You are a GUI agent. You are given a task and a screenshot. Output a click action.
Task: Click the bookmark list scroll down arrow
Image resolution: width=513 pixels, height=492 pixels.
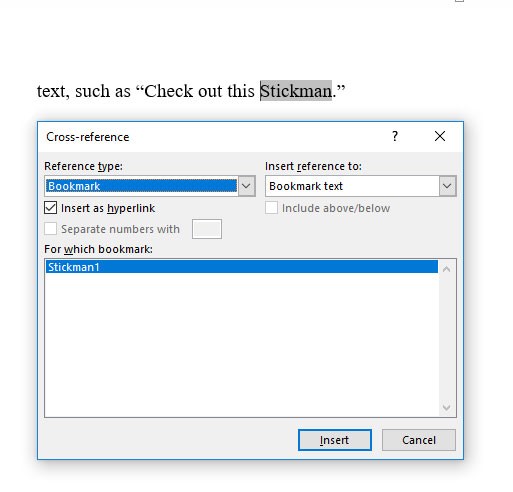pyautogui.click(x=447, y=407)
